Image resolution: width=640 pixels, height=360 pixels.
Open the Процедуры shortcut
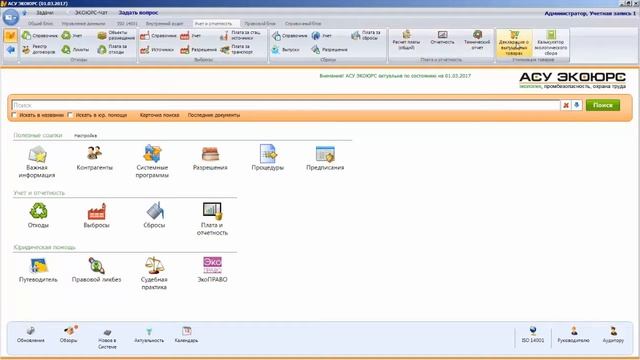268,158
